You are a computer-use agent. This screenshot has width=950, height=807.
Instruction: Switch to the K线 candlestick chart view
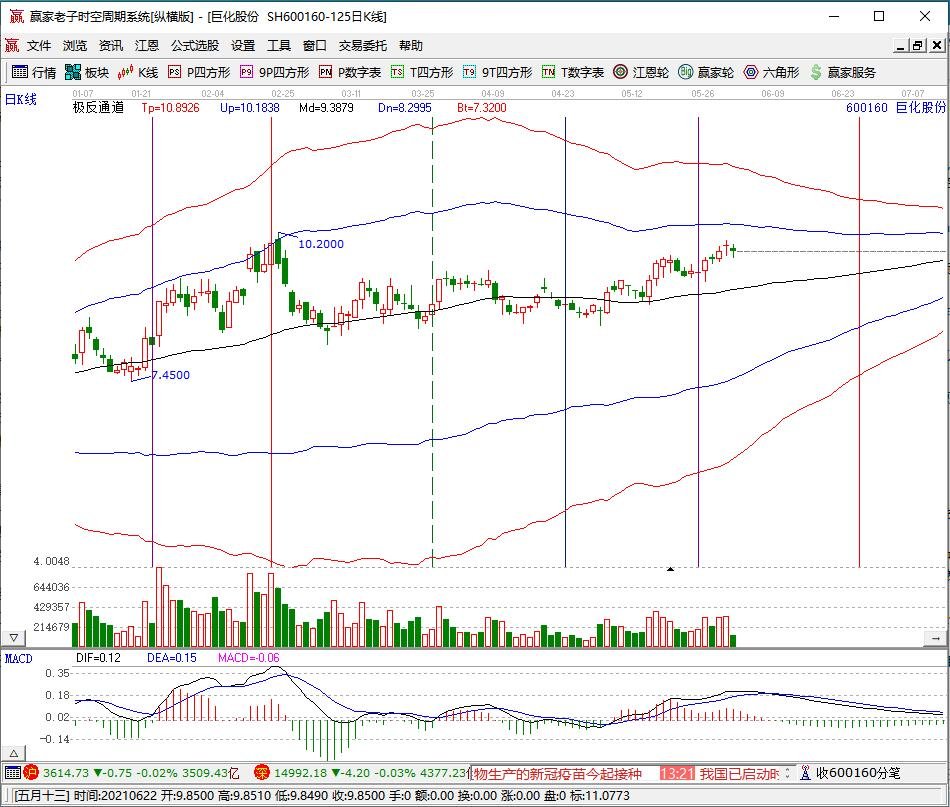pyautogui.click(x=138, y=72)
